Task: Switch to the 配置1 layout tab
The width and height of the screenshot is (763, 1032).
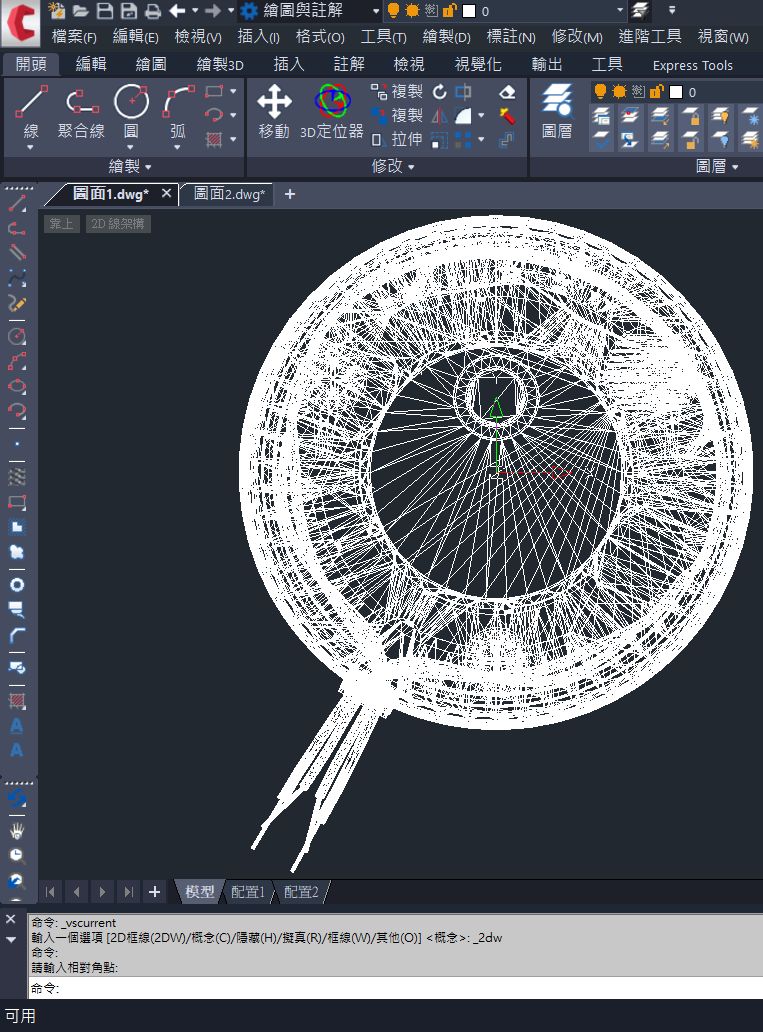Action: [x=248, y=892]
